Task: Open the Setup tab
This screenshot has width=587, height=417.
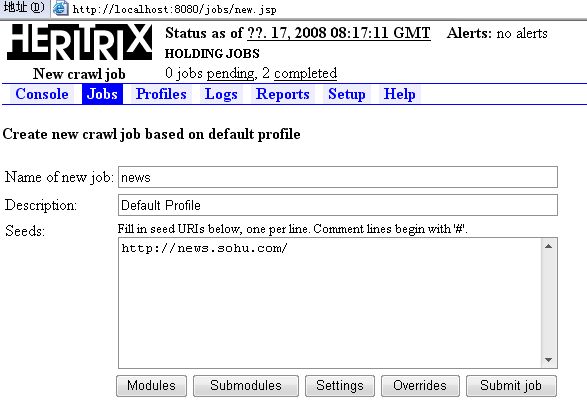Action: pos(347,94)
